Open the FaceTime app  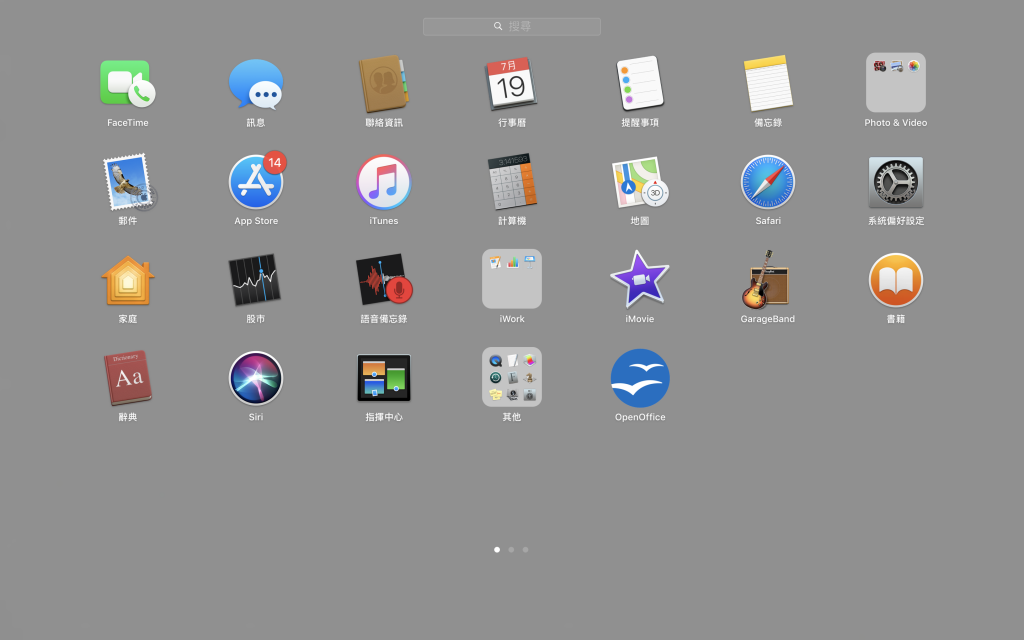click(x=128, y=84)
